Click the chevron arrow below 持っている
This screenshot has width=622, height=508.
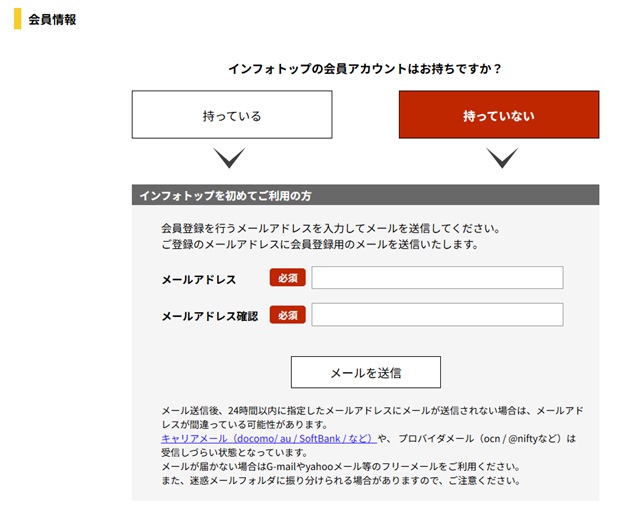pos(230,158)
